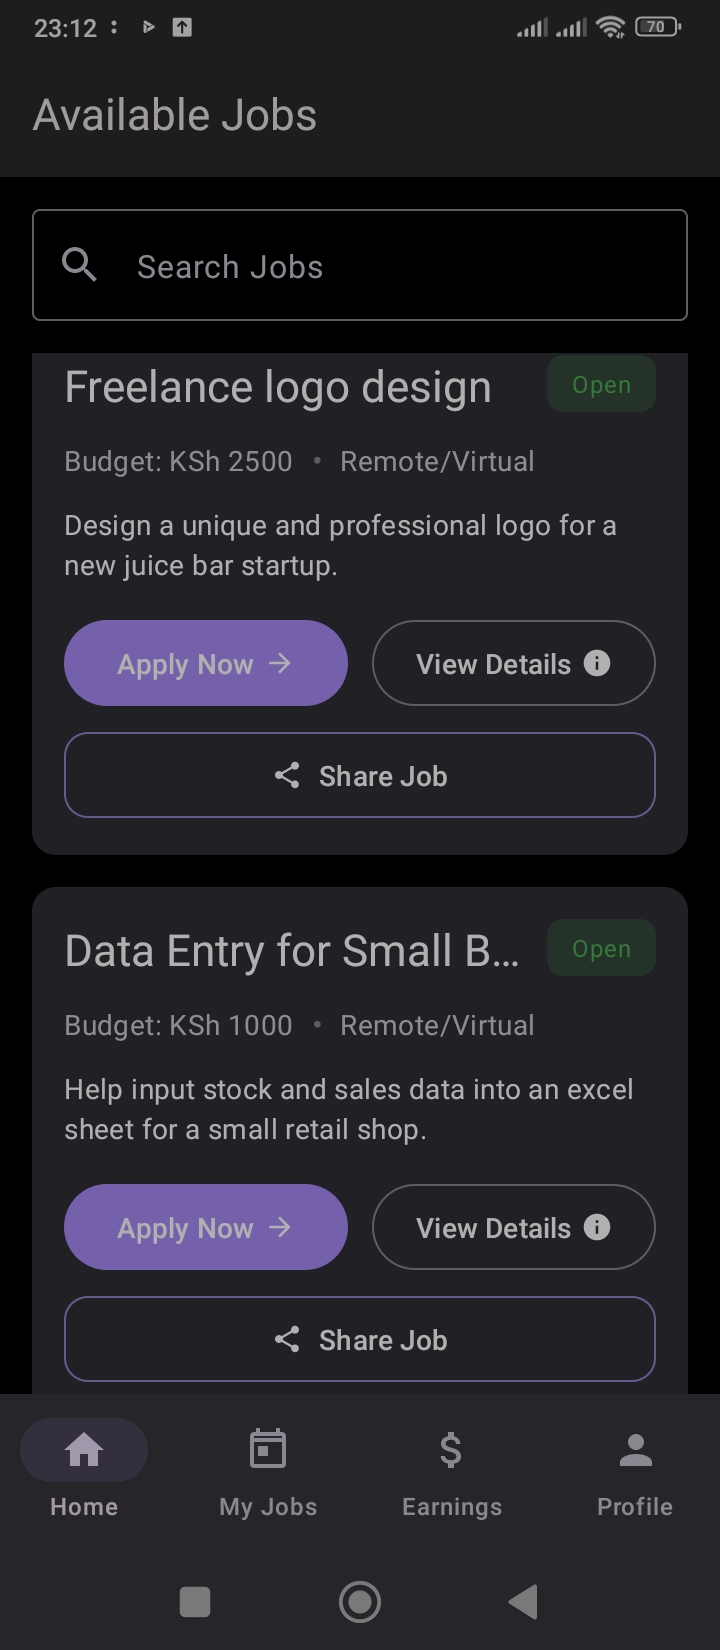720x1650 pixels.
Task: Share the Freelance logo design job
Action: (360, 775)
